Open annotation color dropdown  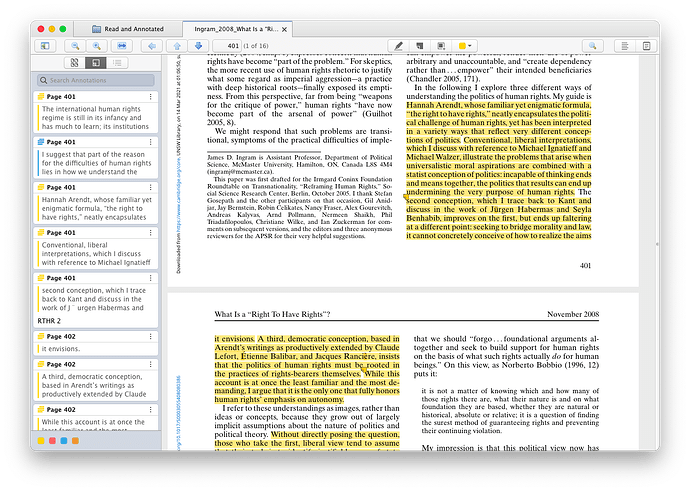point(465,46)
